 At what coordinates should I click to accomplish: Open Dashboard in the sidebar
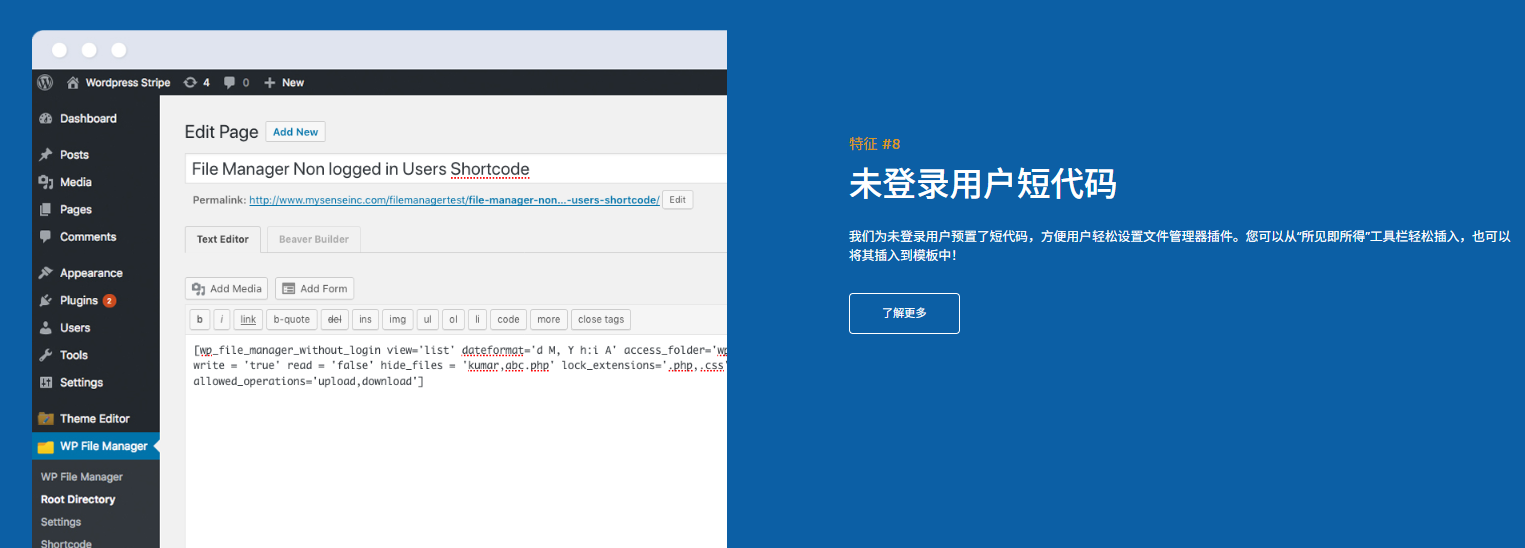coord(88,118)
